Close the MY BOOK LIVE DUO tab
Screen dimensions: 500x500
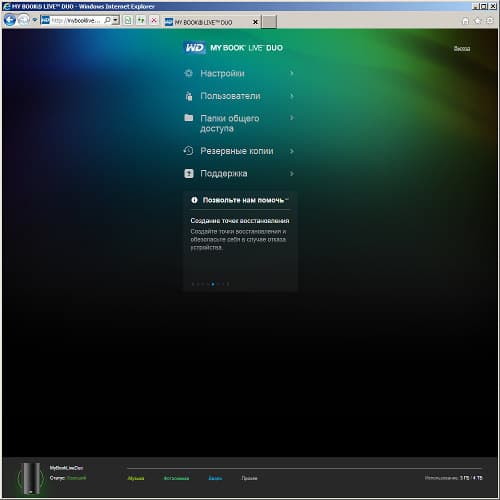click(255, 22)
